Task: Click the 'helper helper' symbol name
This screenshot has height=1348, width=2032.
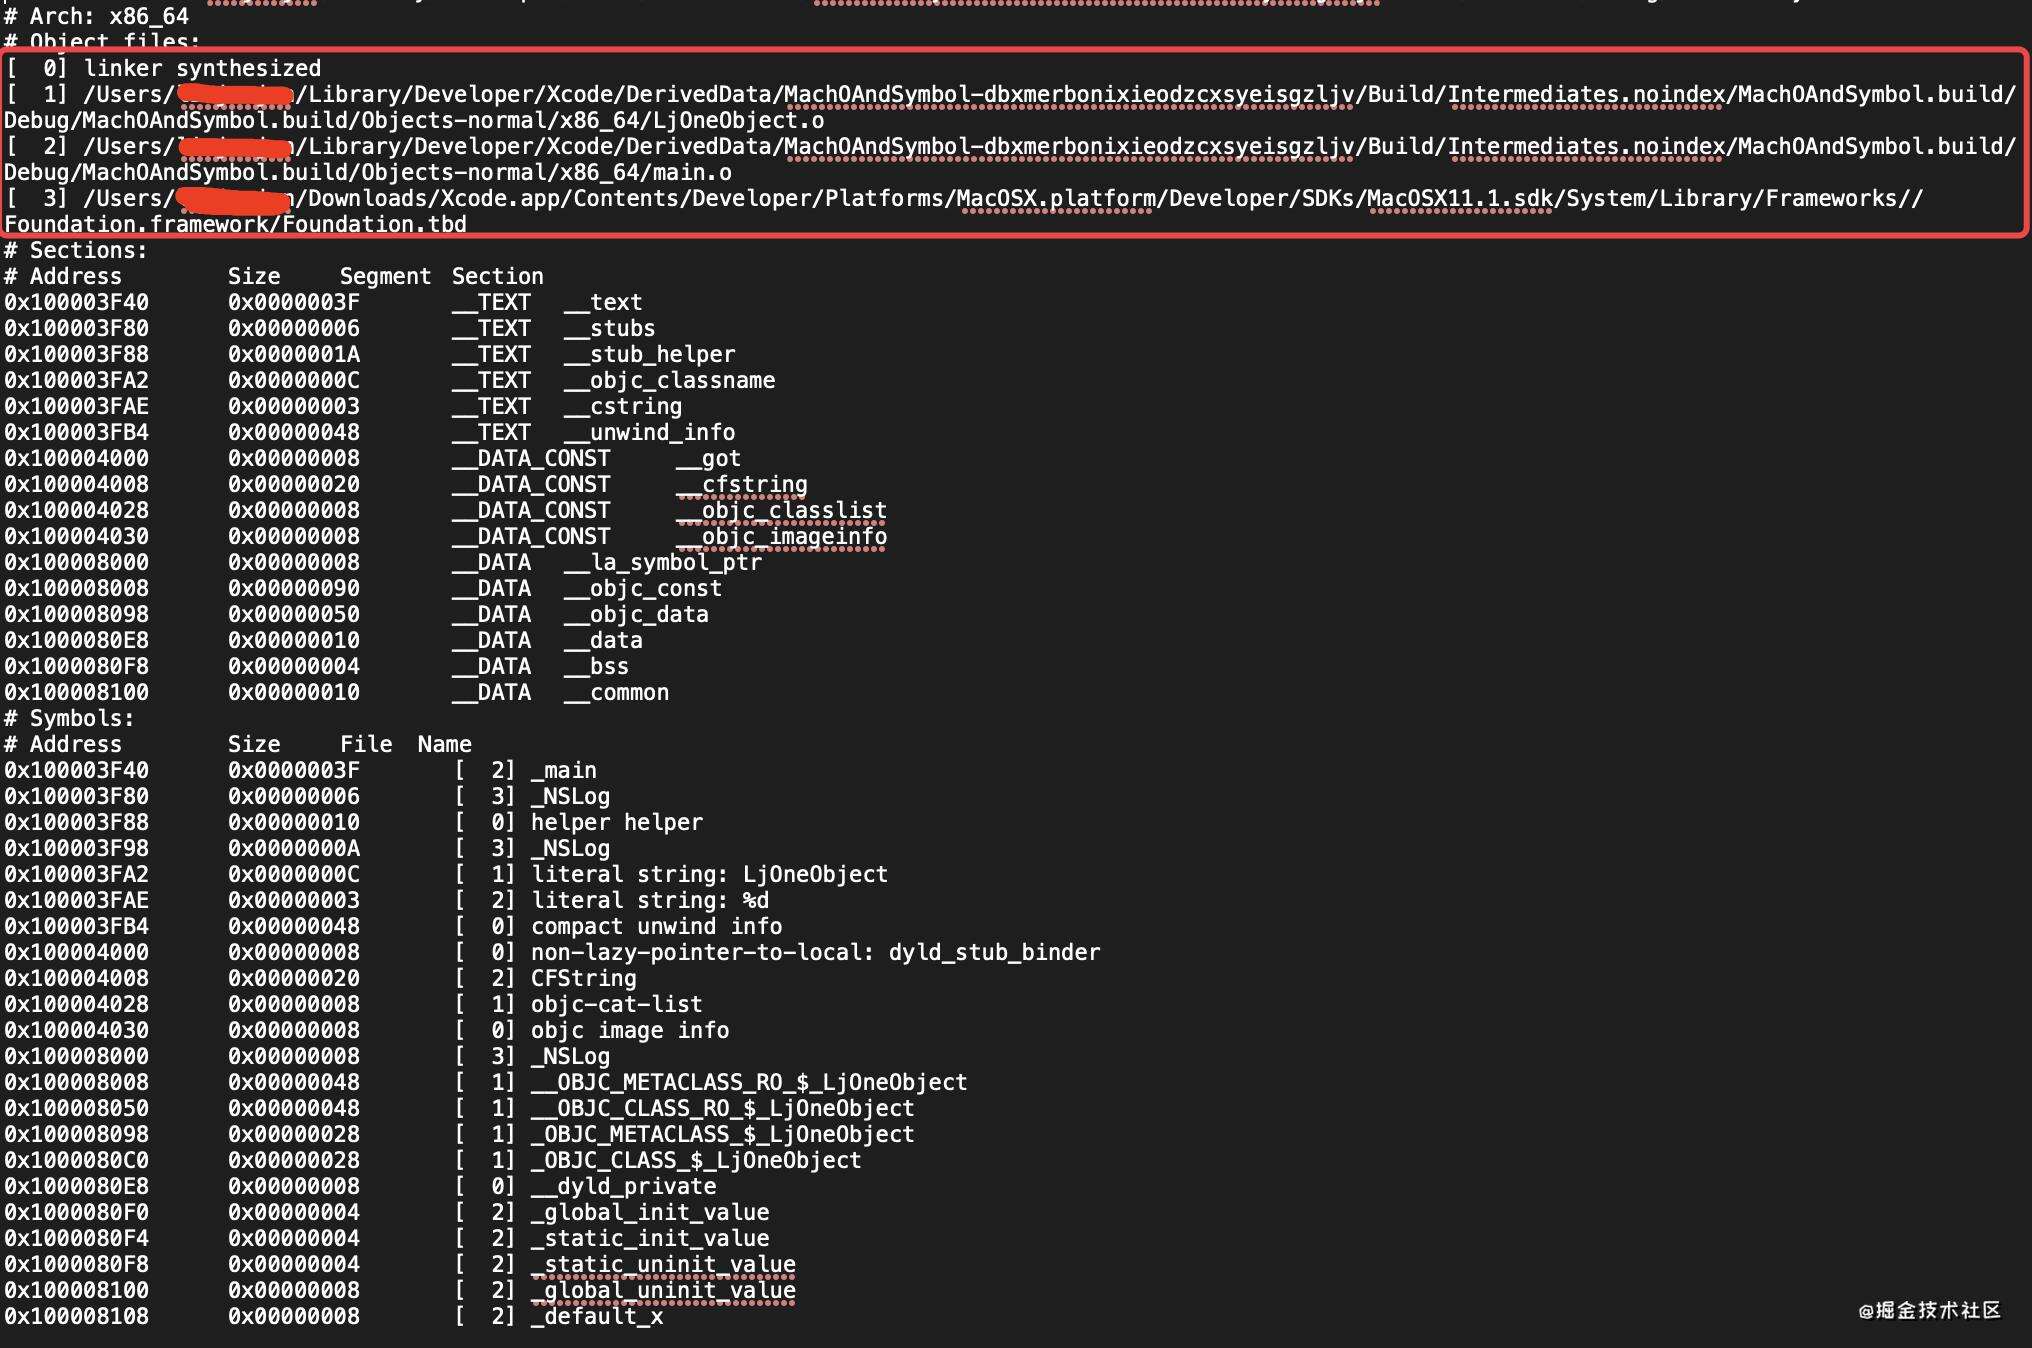Action: pyautogui.click(x=617, y=822)
